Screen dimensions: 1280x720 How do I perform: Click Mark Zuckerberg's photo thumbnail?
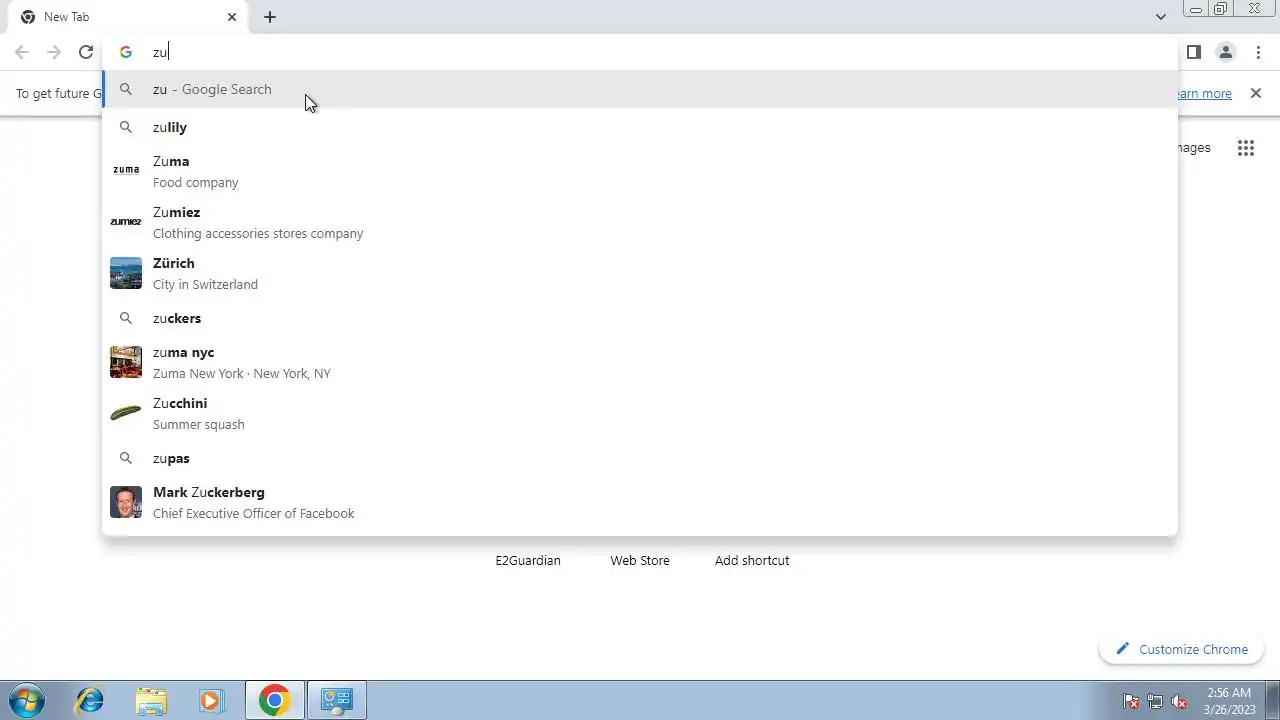click(x=126, y=502)
